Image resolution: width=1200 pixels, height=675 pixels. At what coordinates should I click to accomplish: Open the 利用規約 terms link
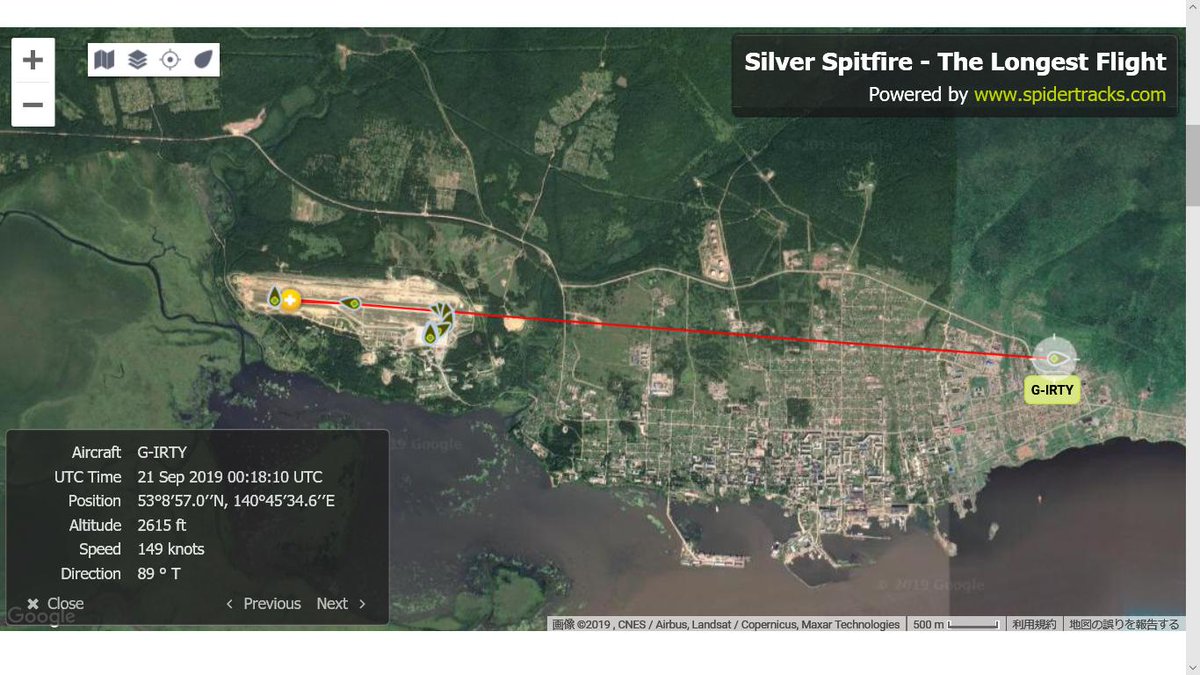(x=1034, y=624)
